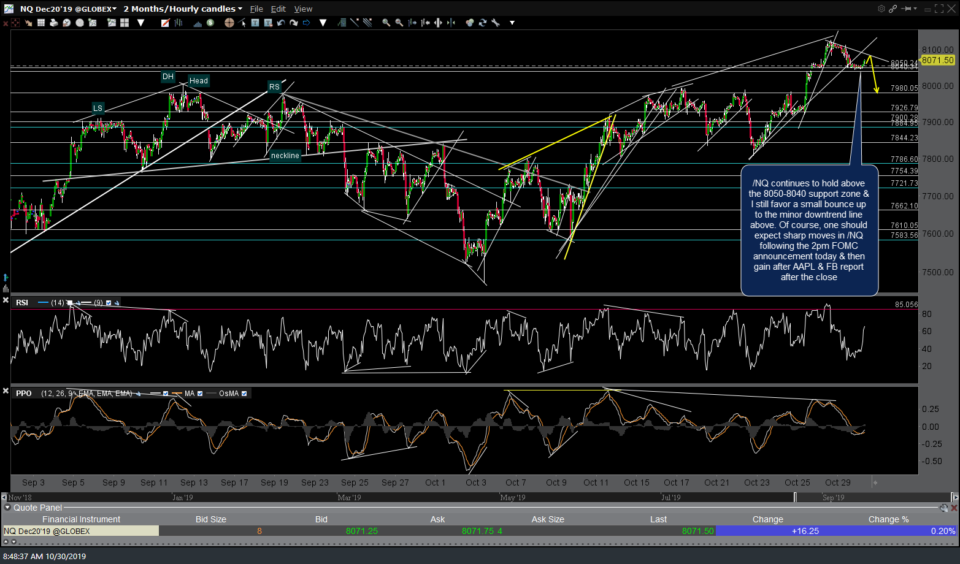Click the chain link grouping icon
The height and width of the screenshot is (564, 960).
pos(893,9)
